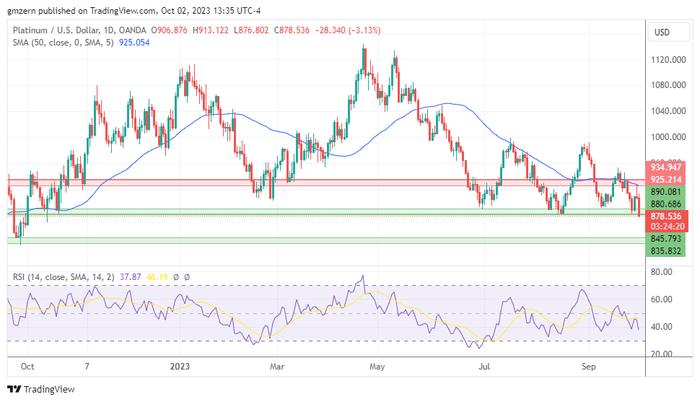The height and width of the screenshot is (402, 700).
Task: Click the TradingView logo icon
Action: pyautogui.click(x=14, y=389)
